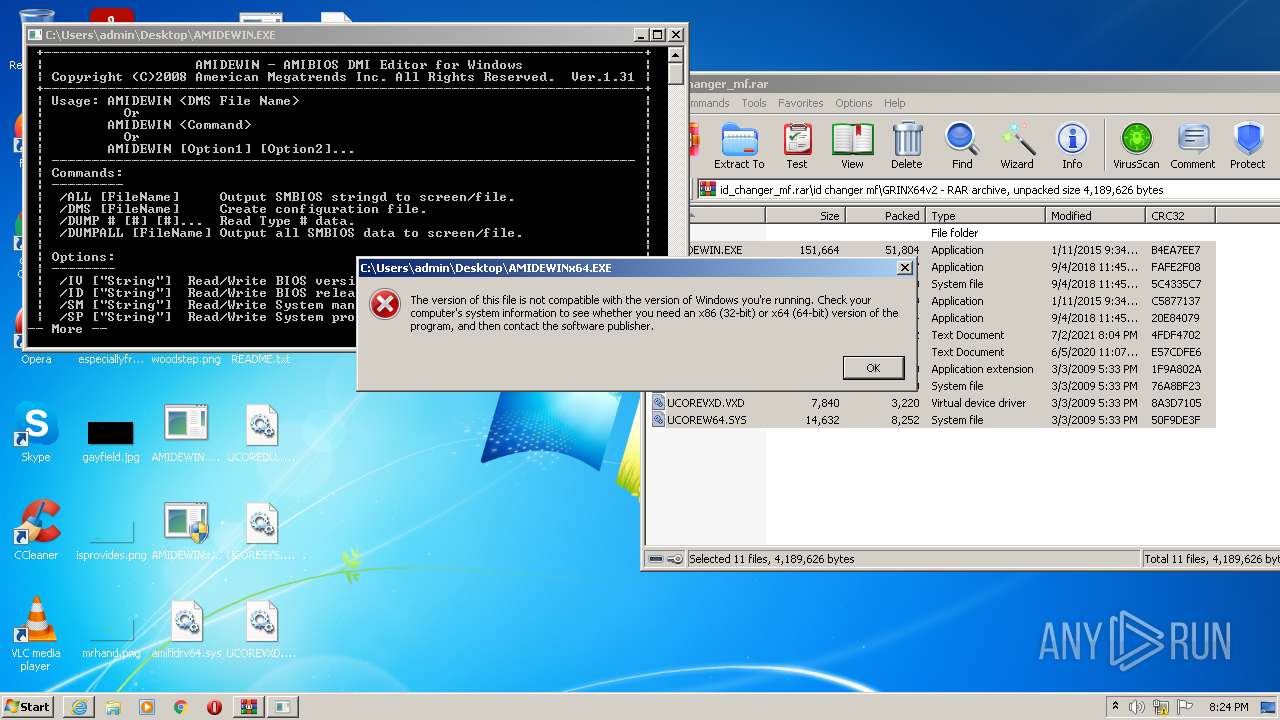Close the AMIDEWINx64.EXE error dialog with X
1280x720 pixels.
click(x=905, y=268)
